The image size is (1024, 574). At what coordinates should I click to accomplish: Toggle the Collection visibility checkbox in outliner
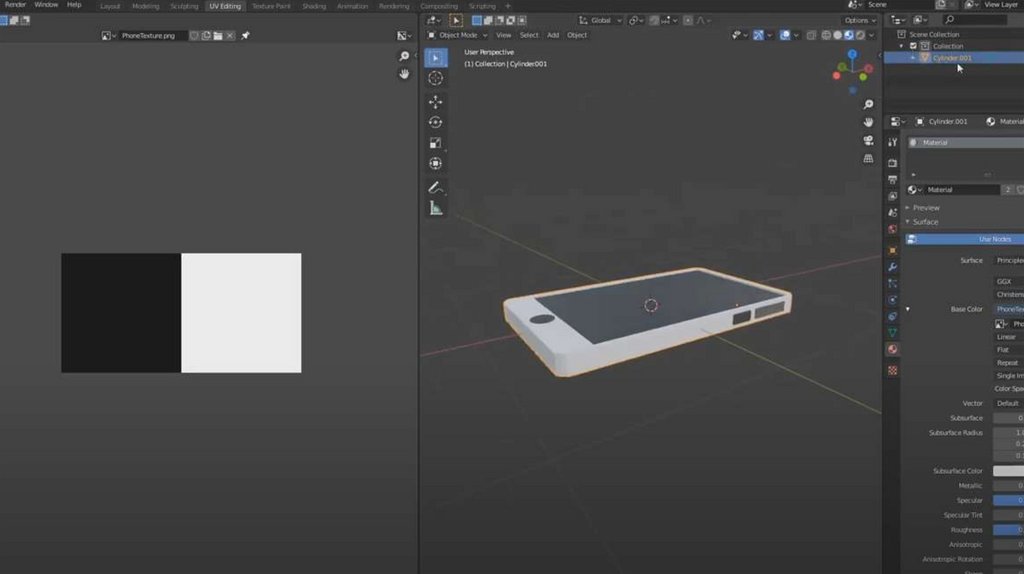coord(913,46)
